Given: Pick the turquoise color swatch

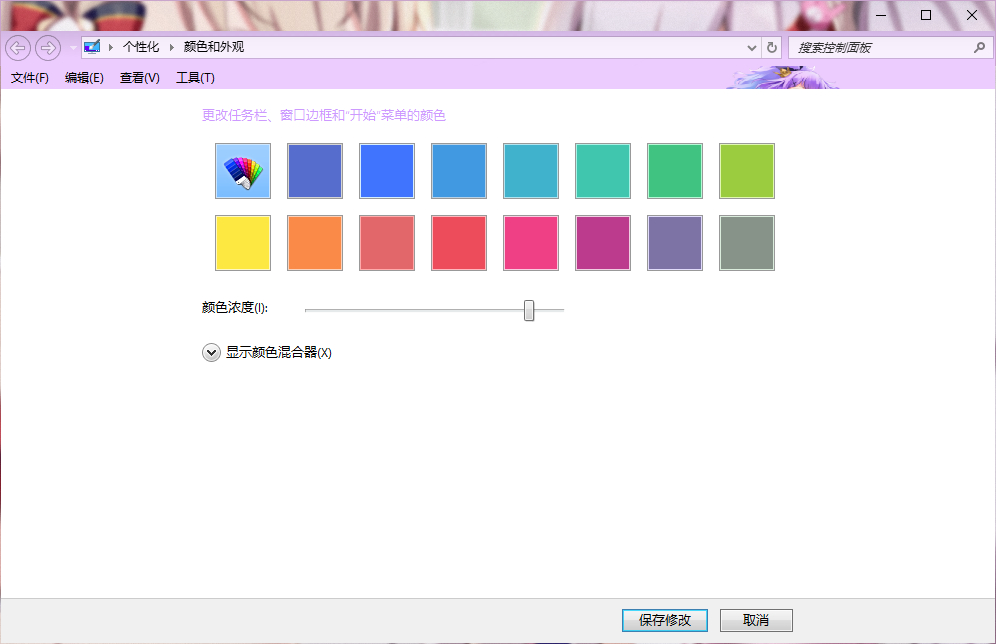Looking at the screenshot, I should 603,171.
